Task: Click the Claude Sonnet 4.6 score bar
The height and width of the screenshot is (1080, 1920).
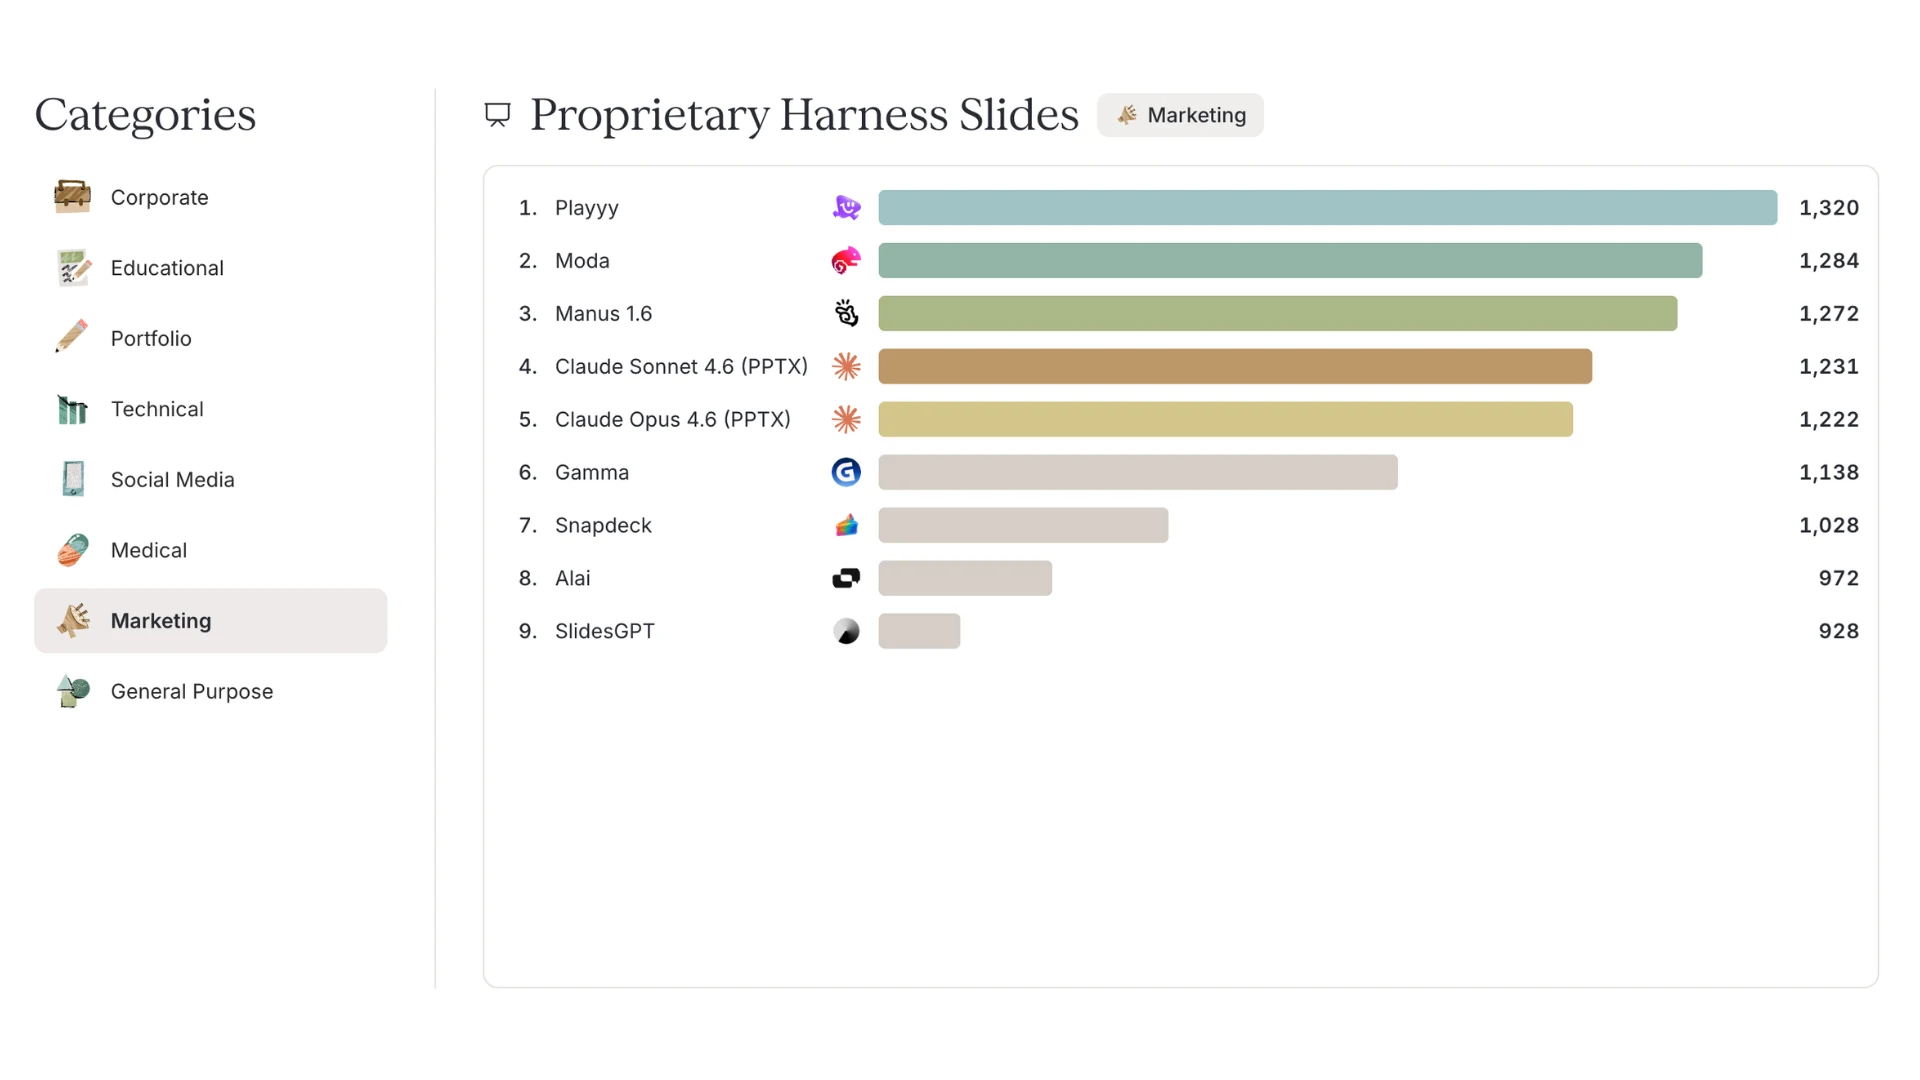Action: [x=1235, y=367]
